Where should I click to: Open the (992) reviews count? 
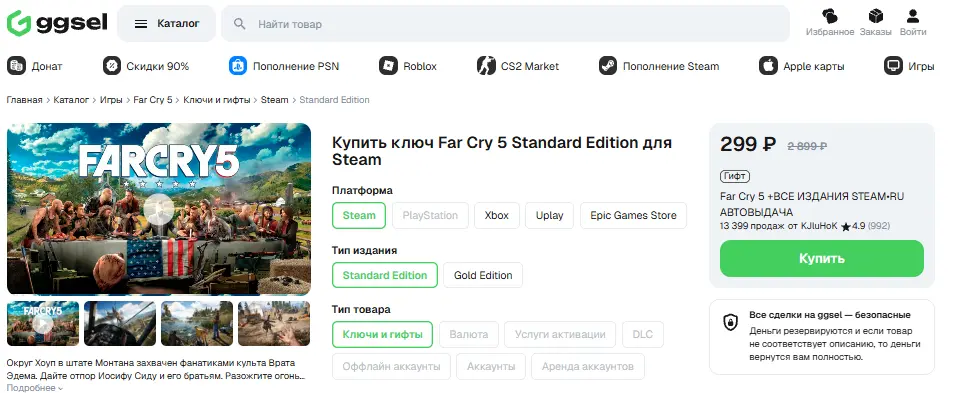[879, 227]
